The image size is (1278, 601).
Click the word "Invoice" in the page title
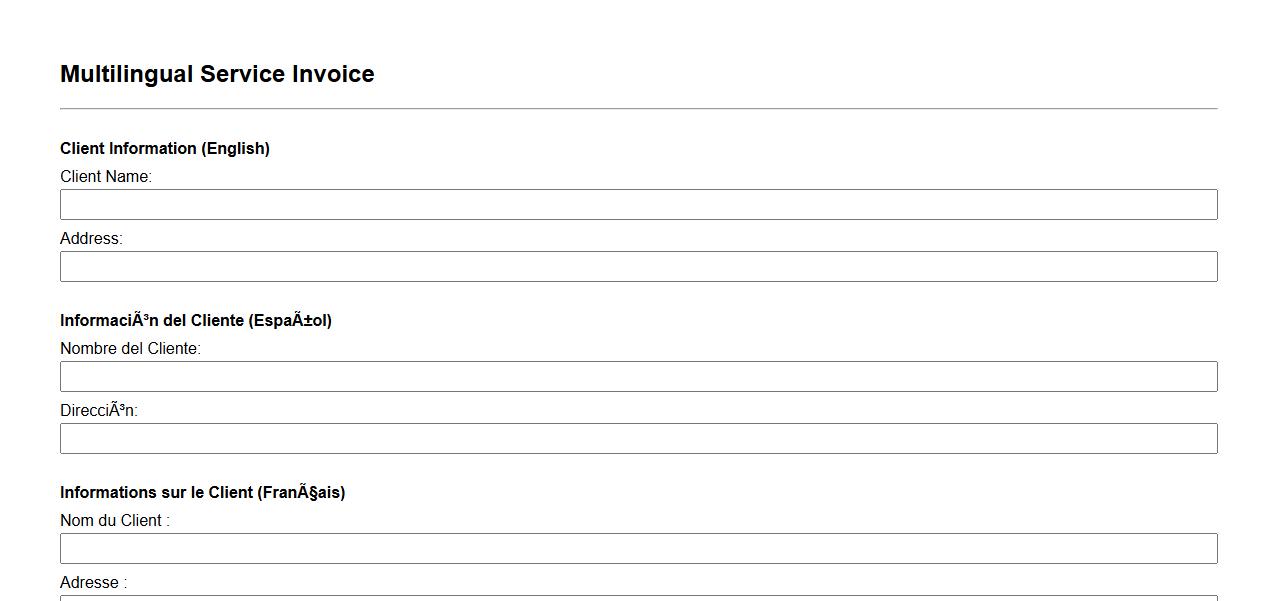coord(333,74)
